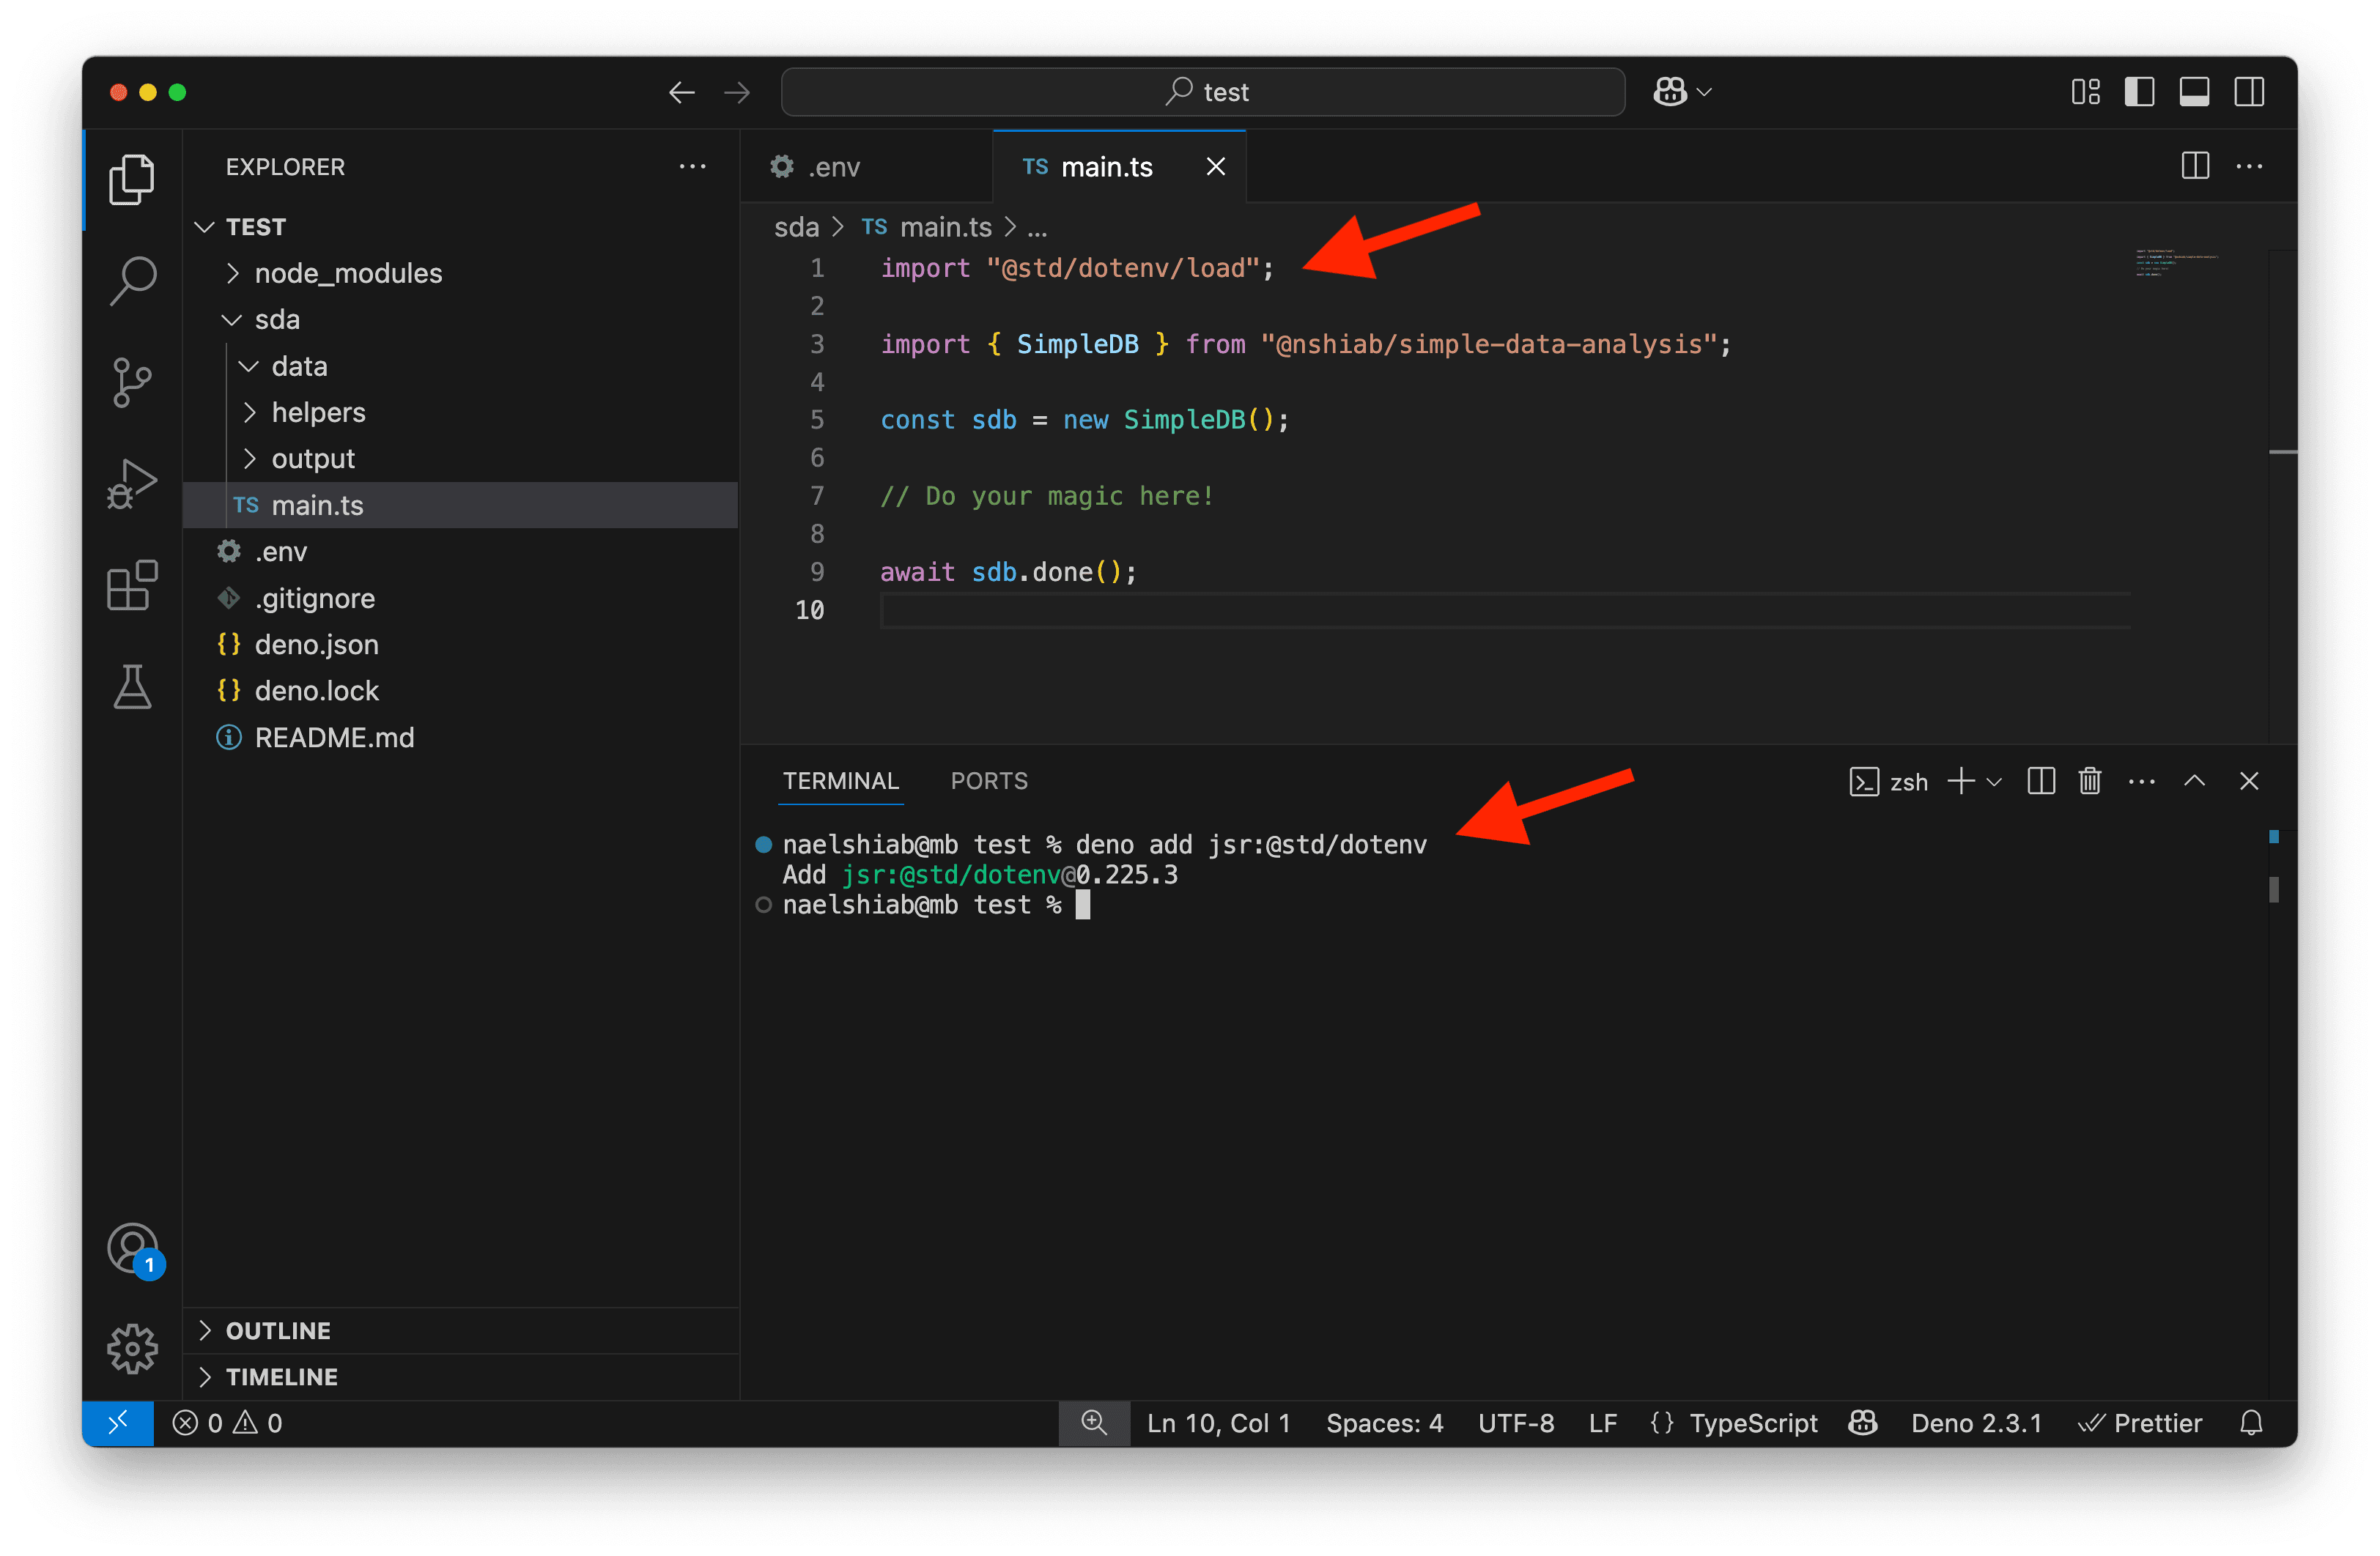Open deno.json in the explorer
Image resolution: width=2380 pixels, height=1556 pixels.
click(x=461, y=644)
